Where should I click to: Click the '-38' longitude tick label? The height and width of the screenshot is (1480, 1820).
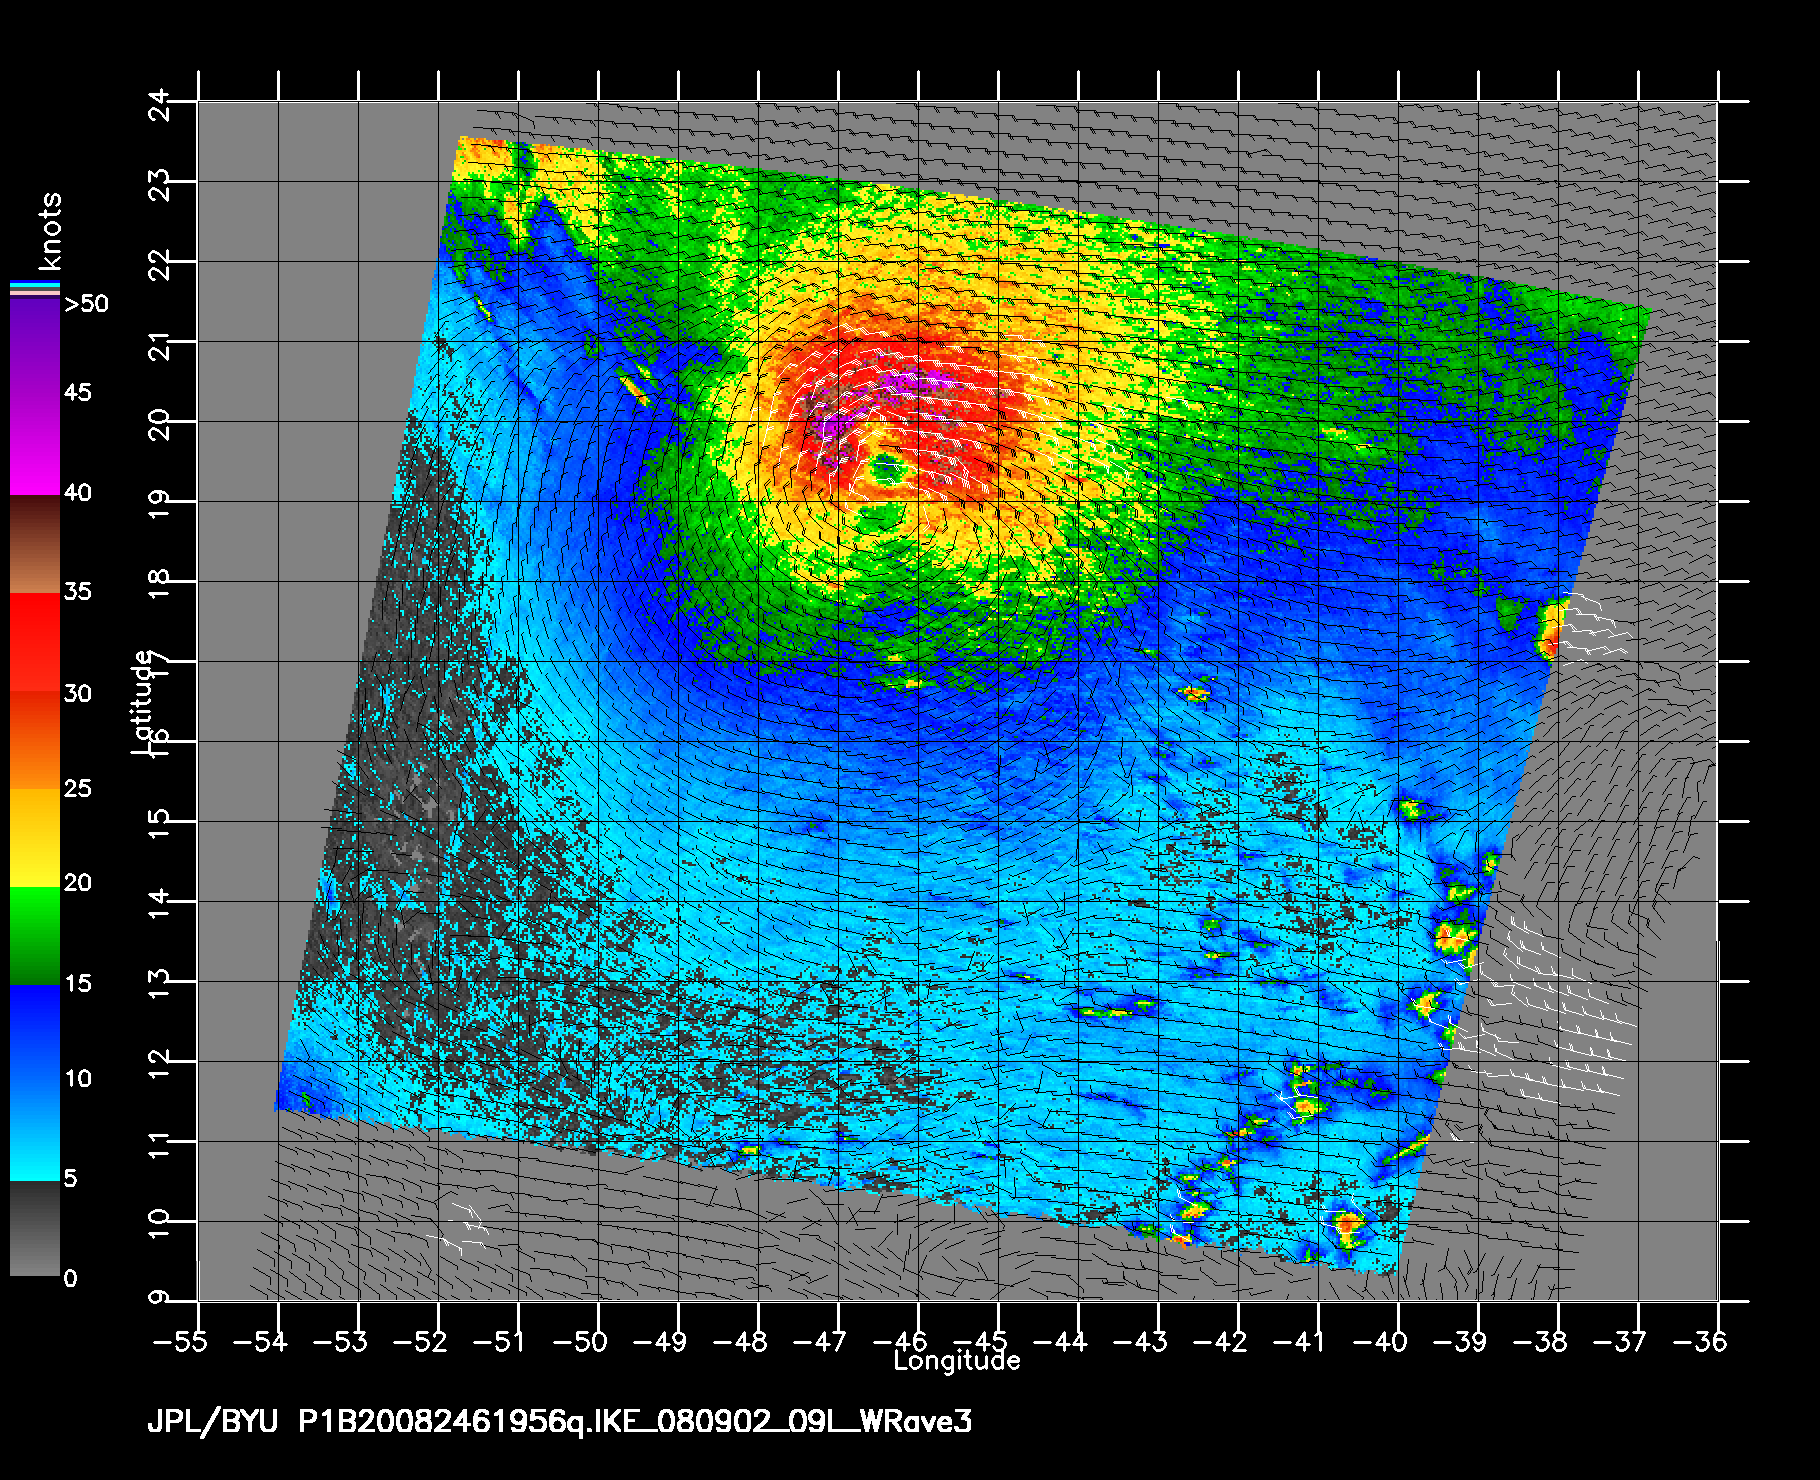tap(1540, 1341)
